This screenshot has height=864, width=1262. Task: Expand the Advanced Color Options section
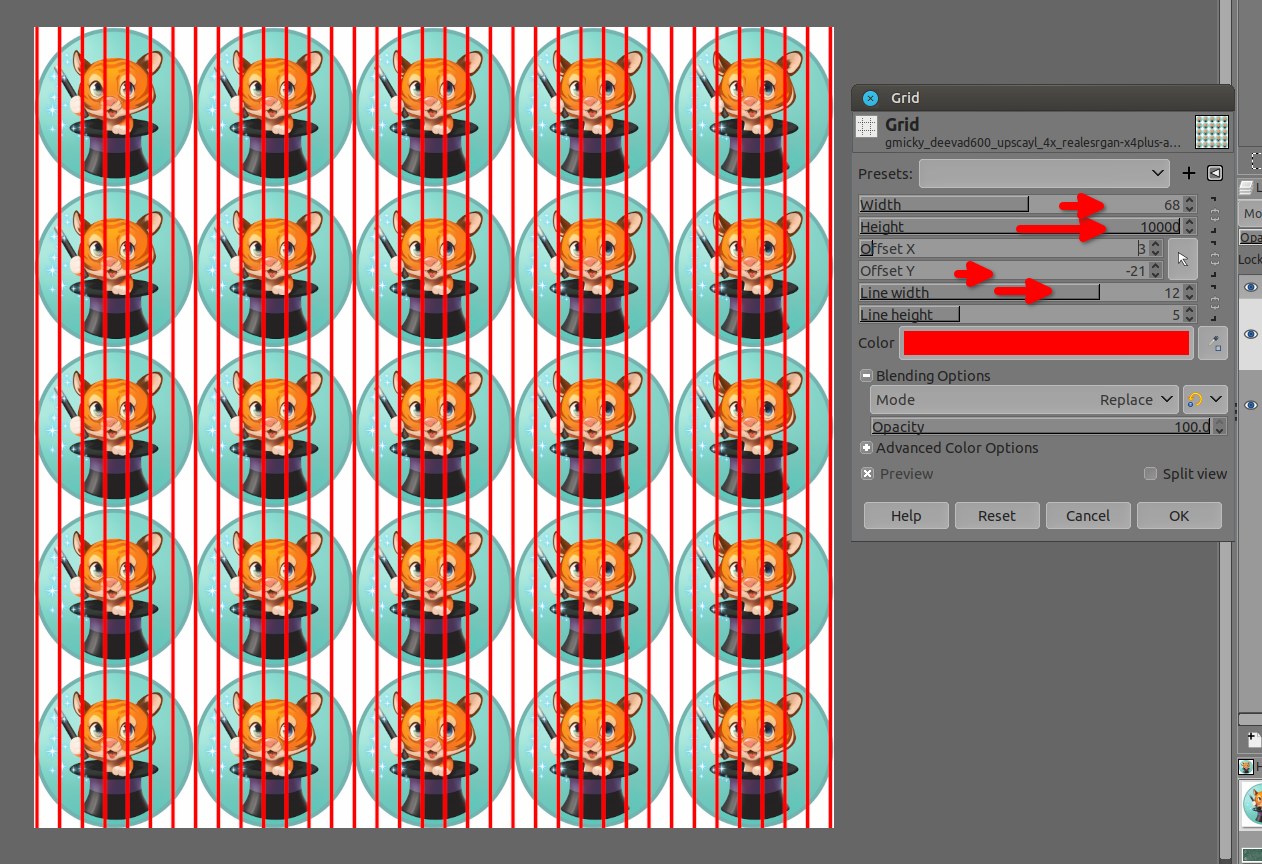867,448
